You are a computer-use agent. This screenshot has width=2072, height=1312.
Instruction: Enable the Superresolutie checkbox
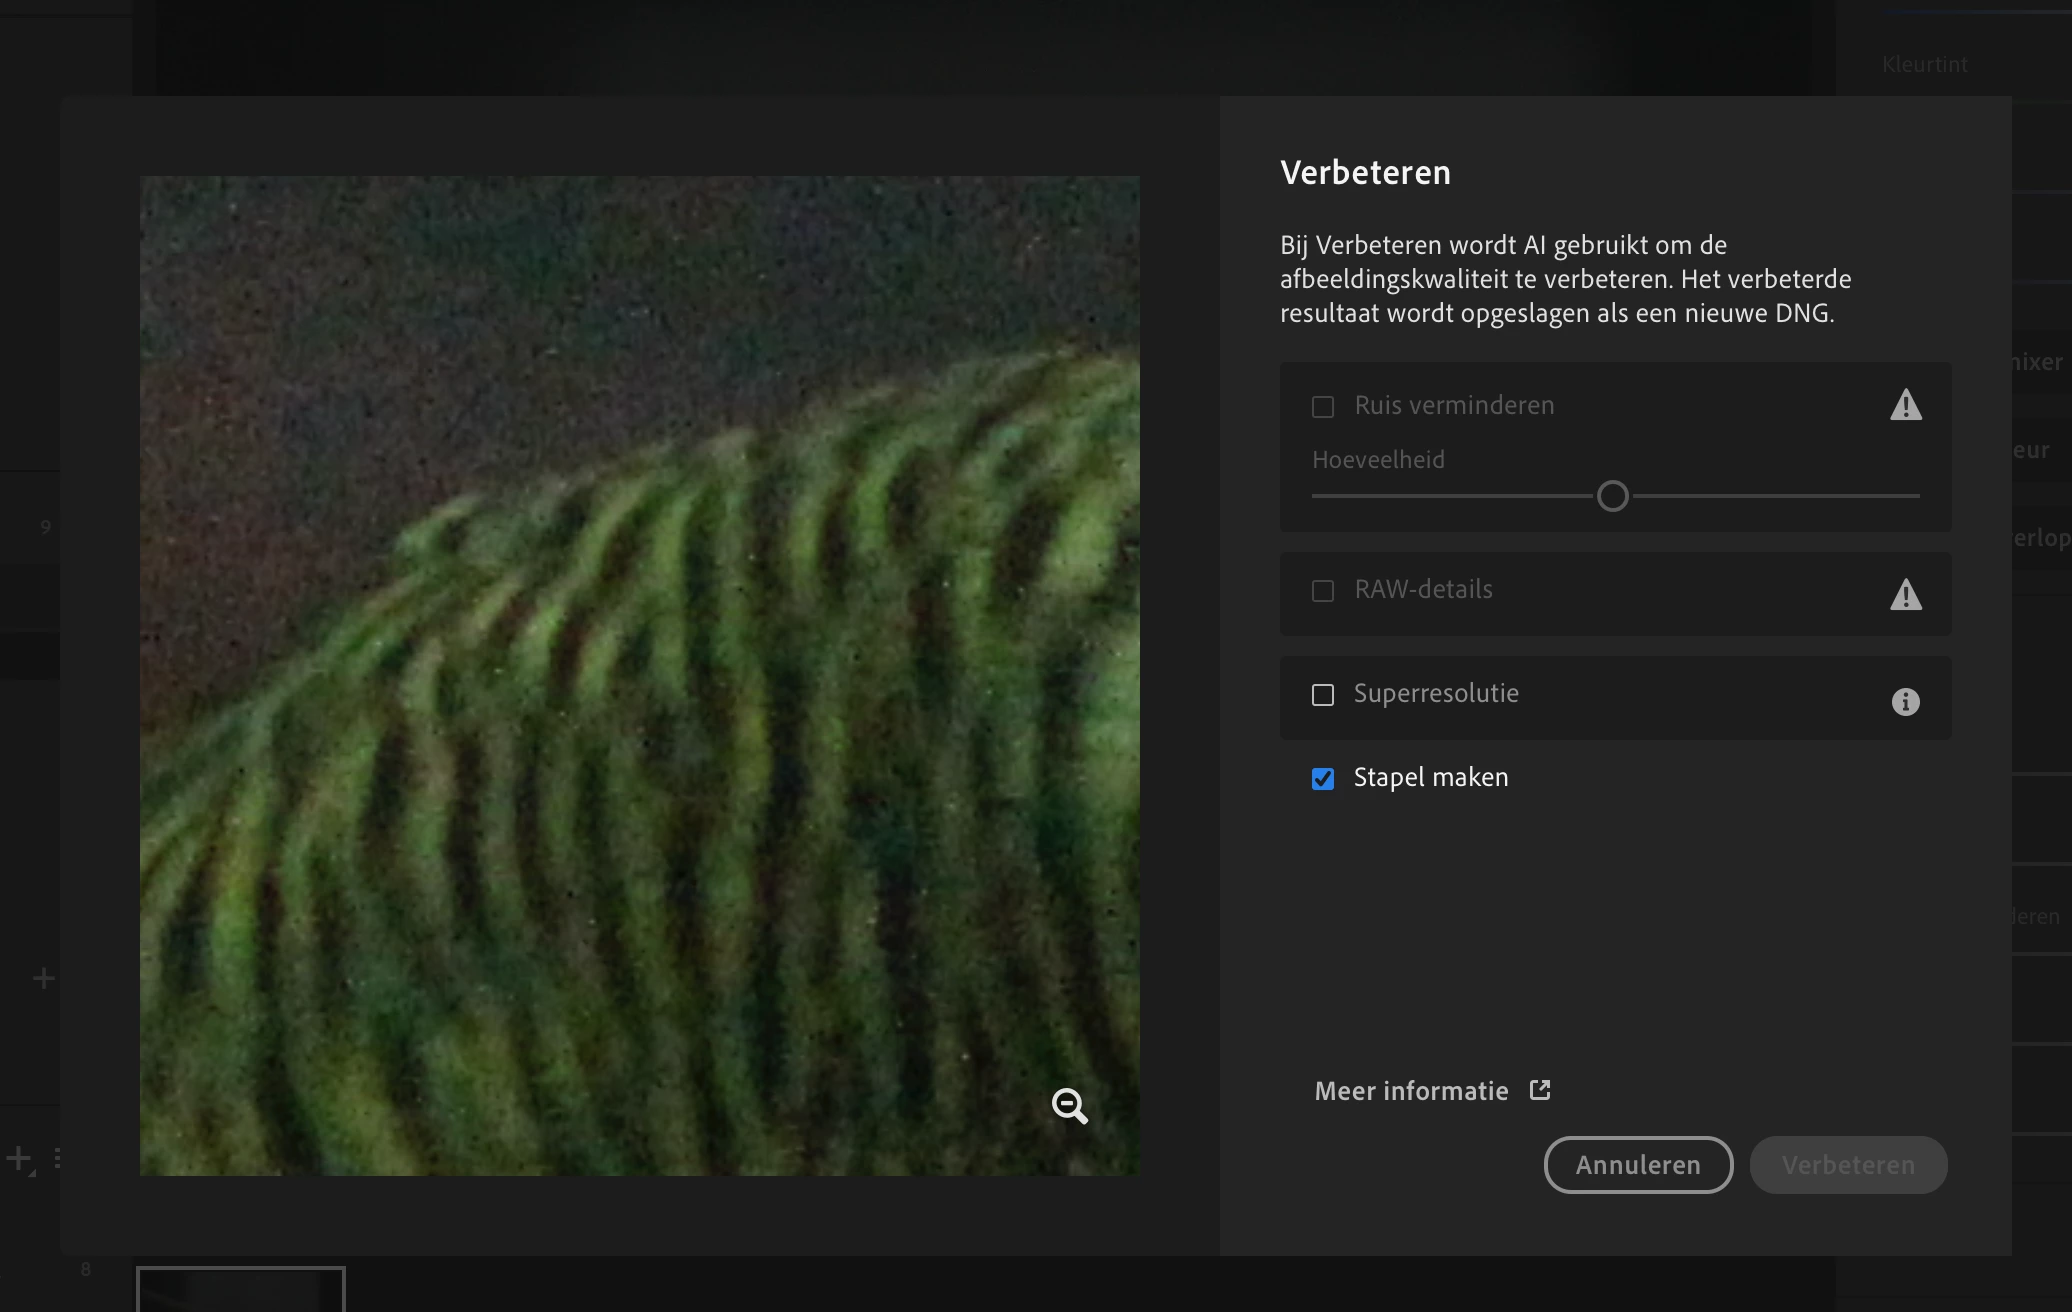(1323, 695)
